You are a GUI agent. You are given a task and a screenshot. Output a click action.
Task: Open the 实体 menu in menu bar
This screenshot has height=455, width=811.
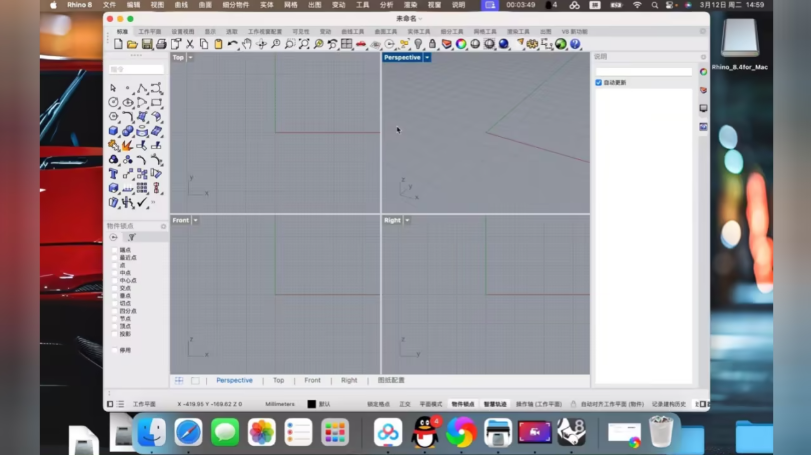point(267,5)
